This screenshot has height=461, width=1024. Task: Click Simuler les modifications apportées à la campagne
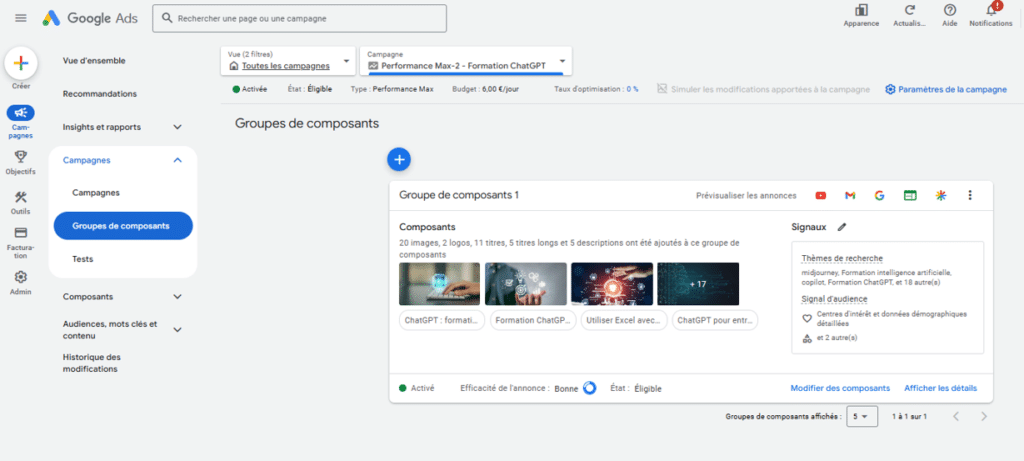[763, 89]
